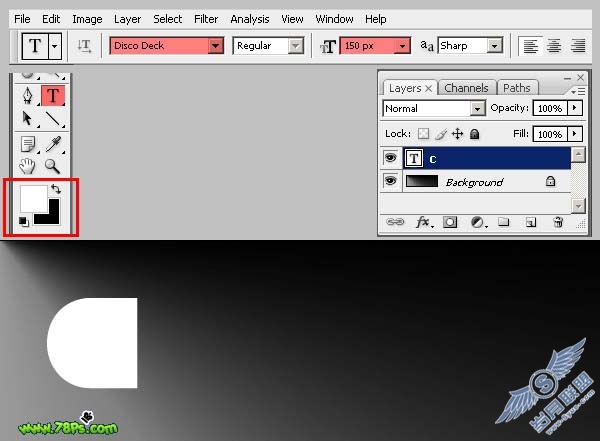Toggle visibility of the C text layer
Viewport: 600px width, 441px height.
(390, 157)
